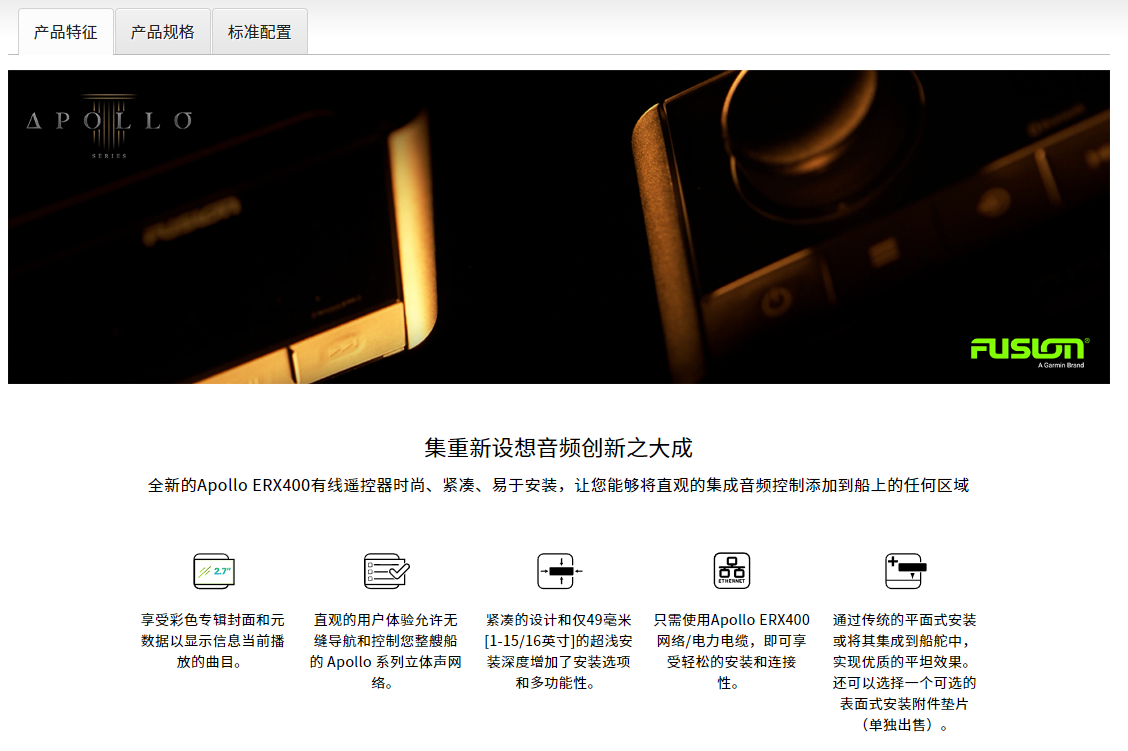
Task: Click the Apollo ERX400 banner image
Action: pos(559,227)
